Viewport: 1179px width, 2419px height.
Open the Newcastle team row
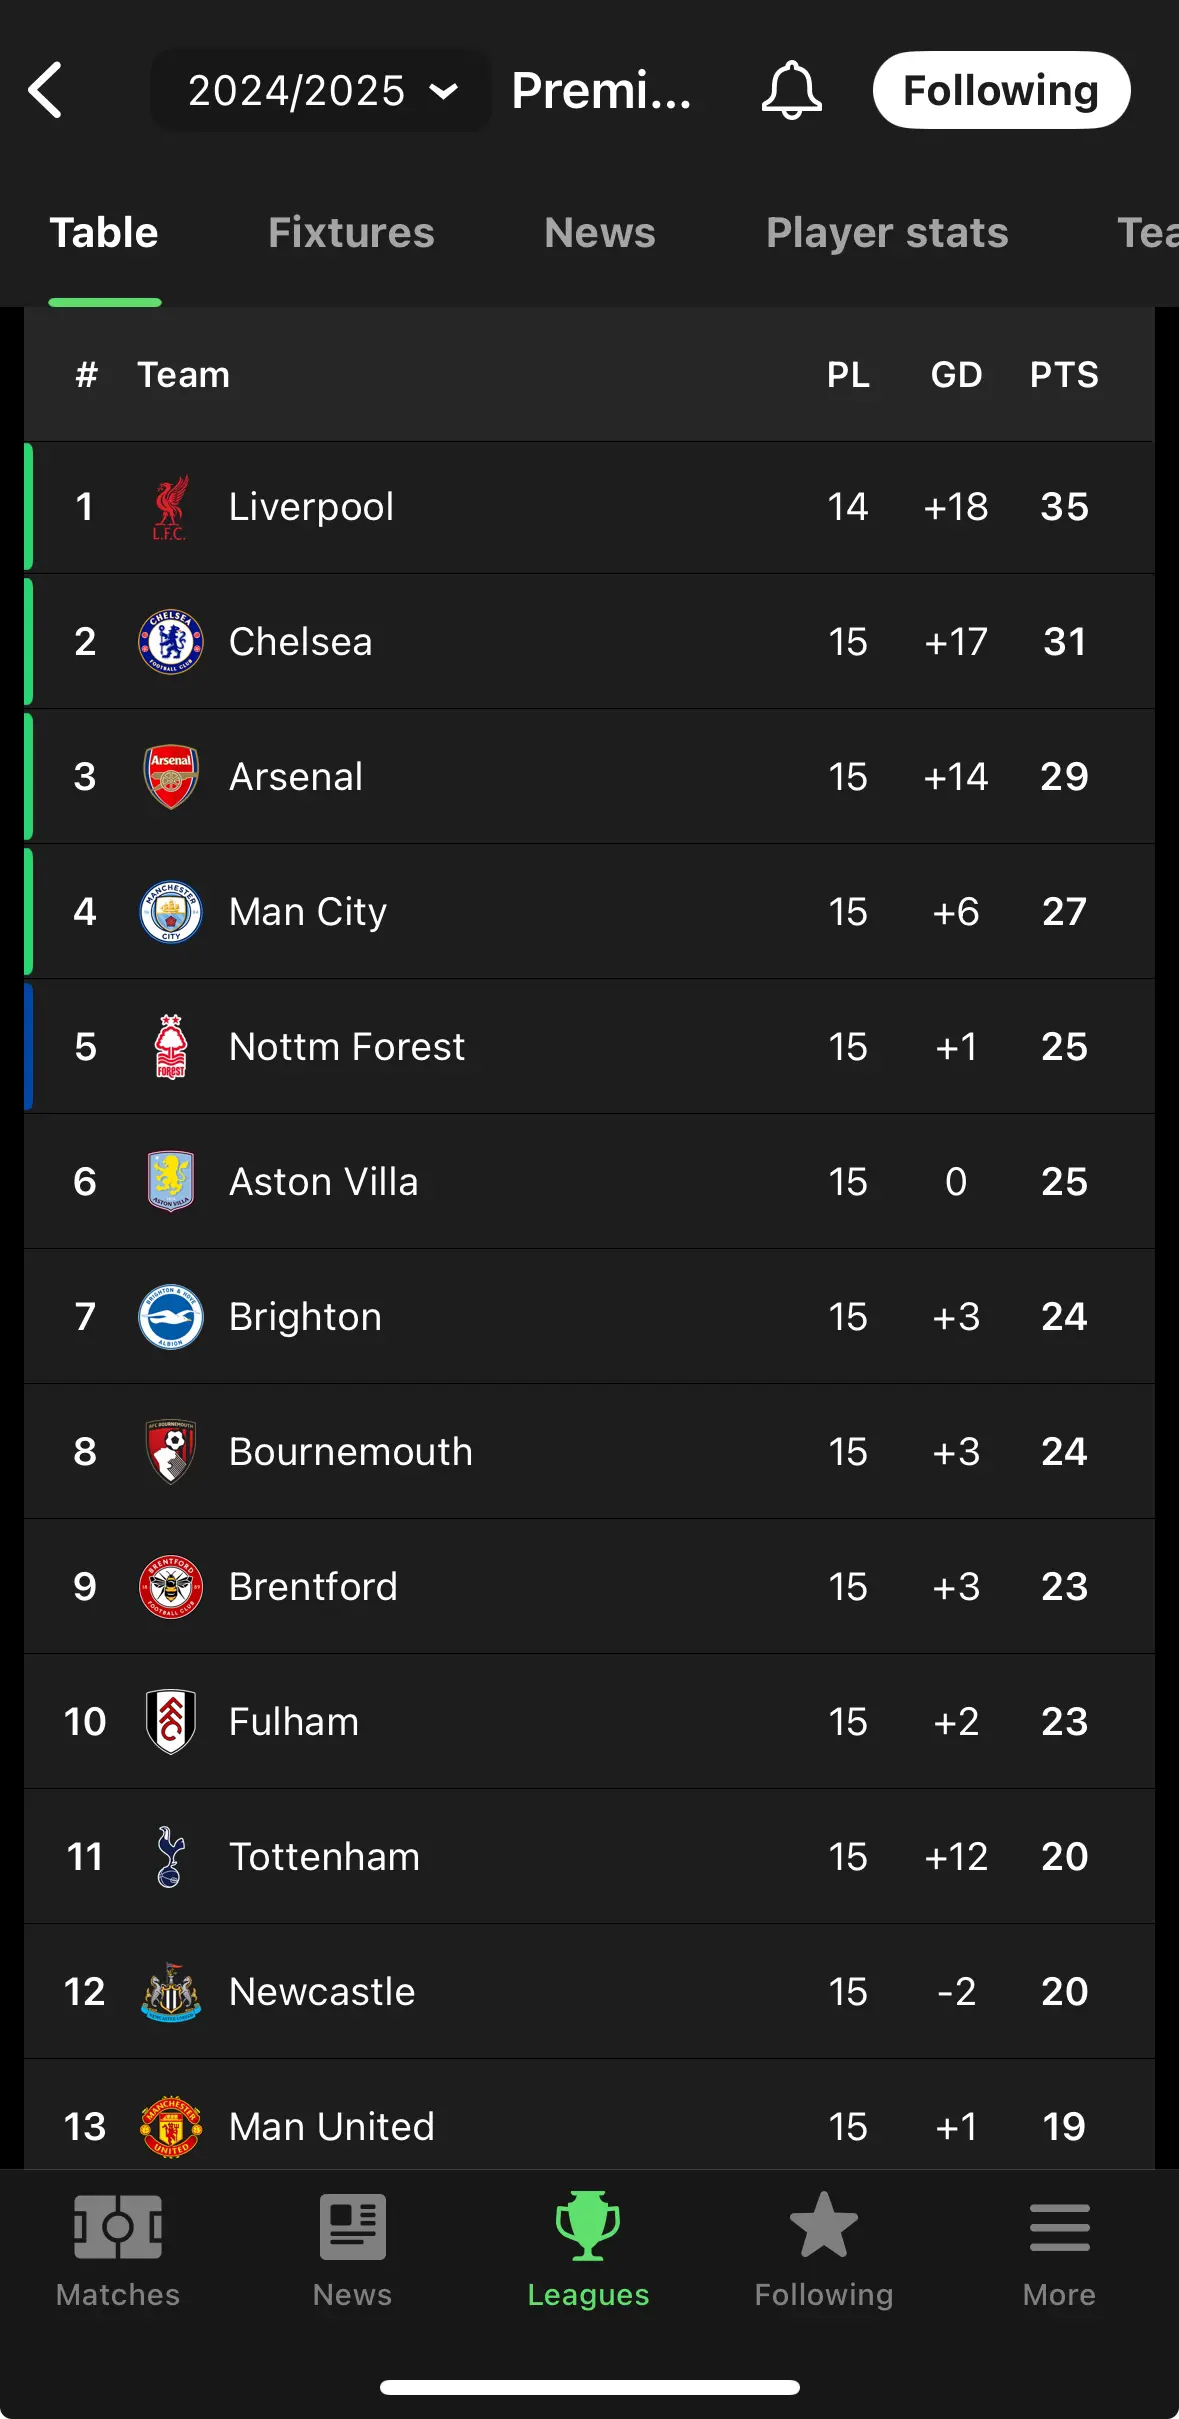589,1992
